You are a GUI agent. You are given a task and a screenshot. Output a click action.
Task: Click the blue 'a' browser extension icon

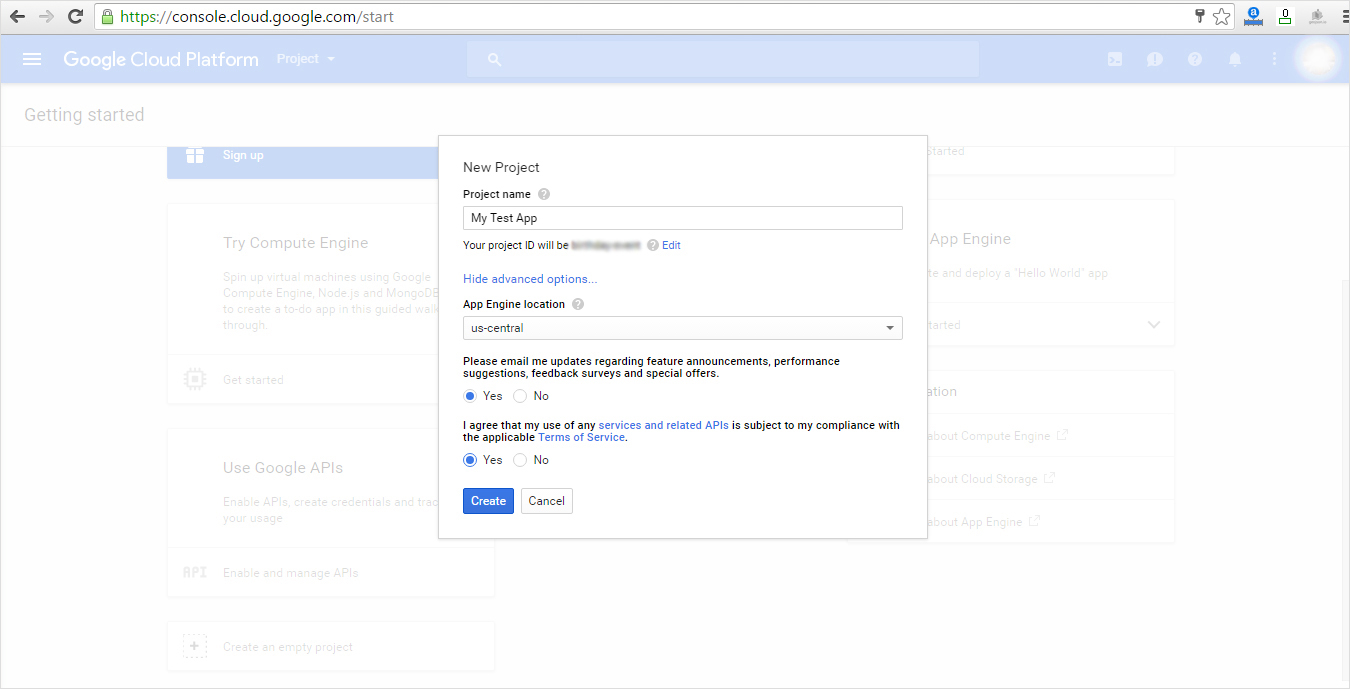[x=1253, y=16]
